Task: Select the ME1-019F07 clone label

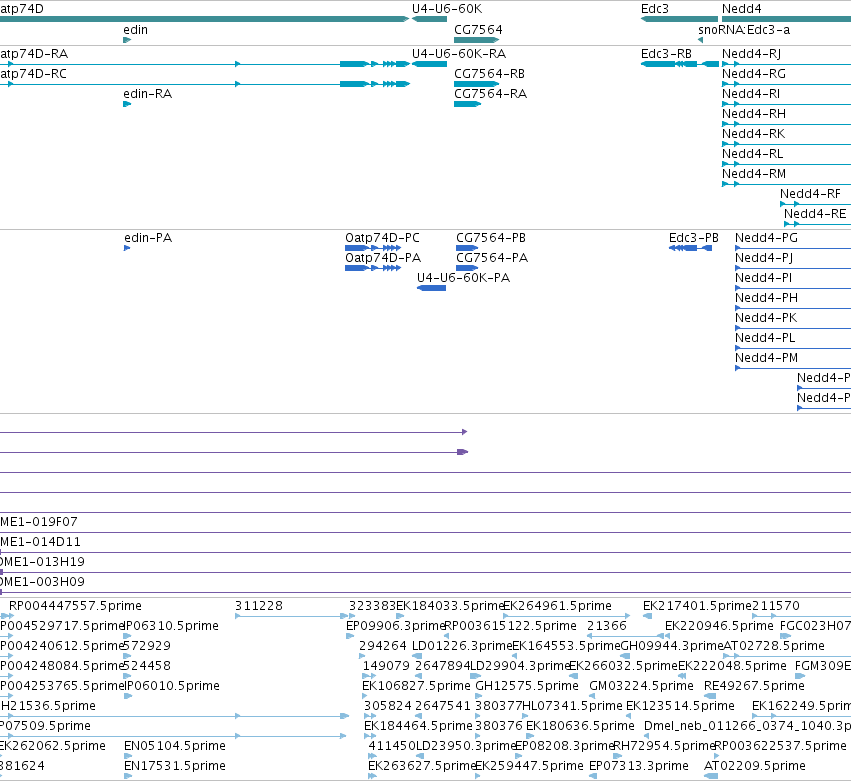Action: [39, 522]
